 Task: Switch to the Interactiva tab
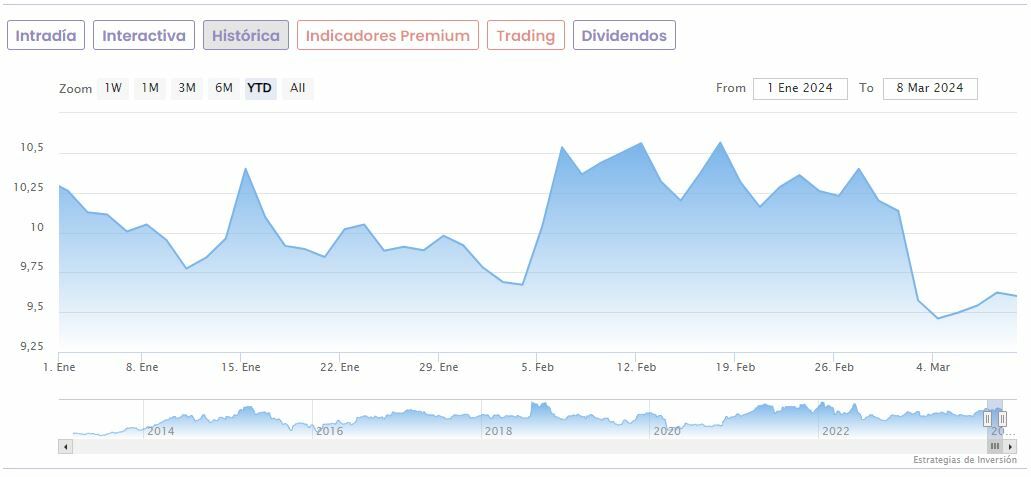144,36
